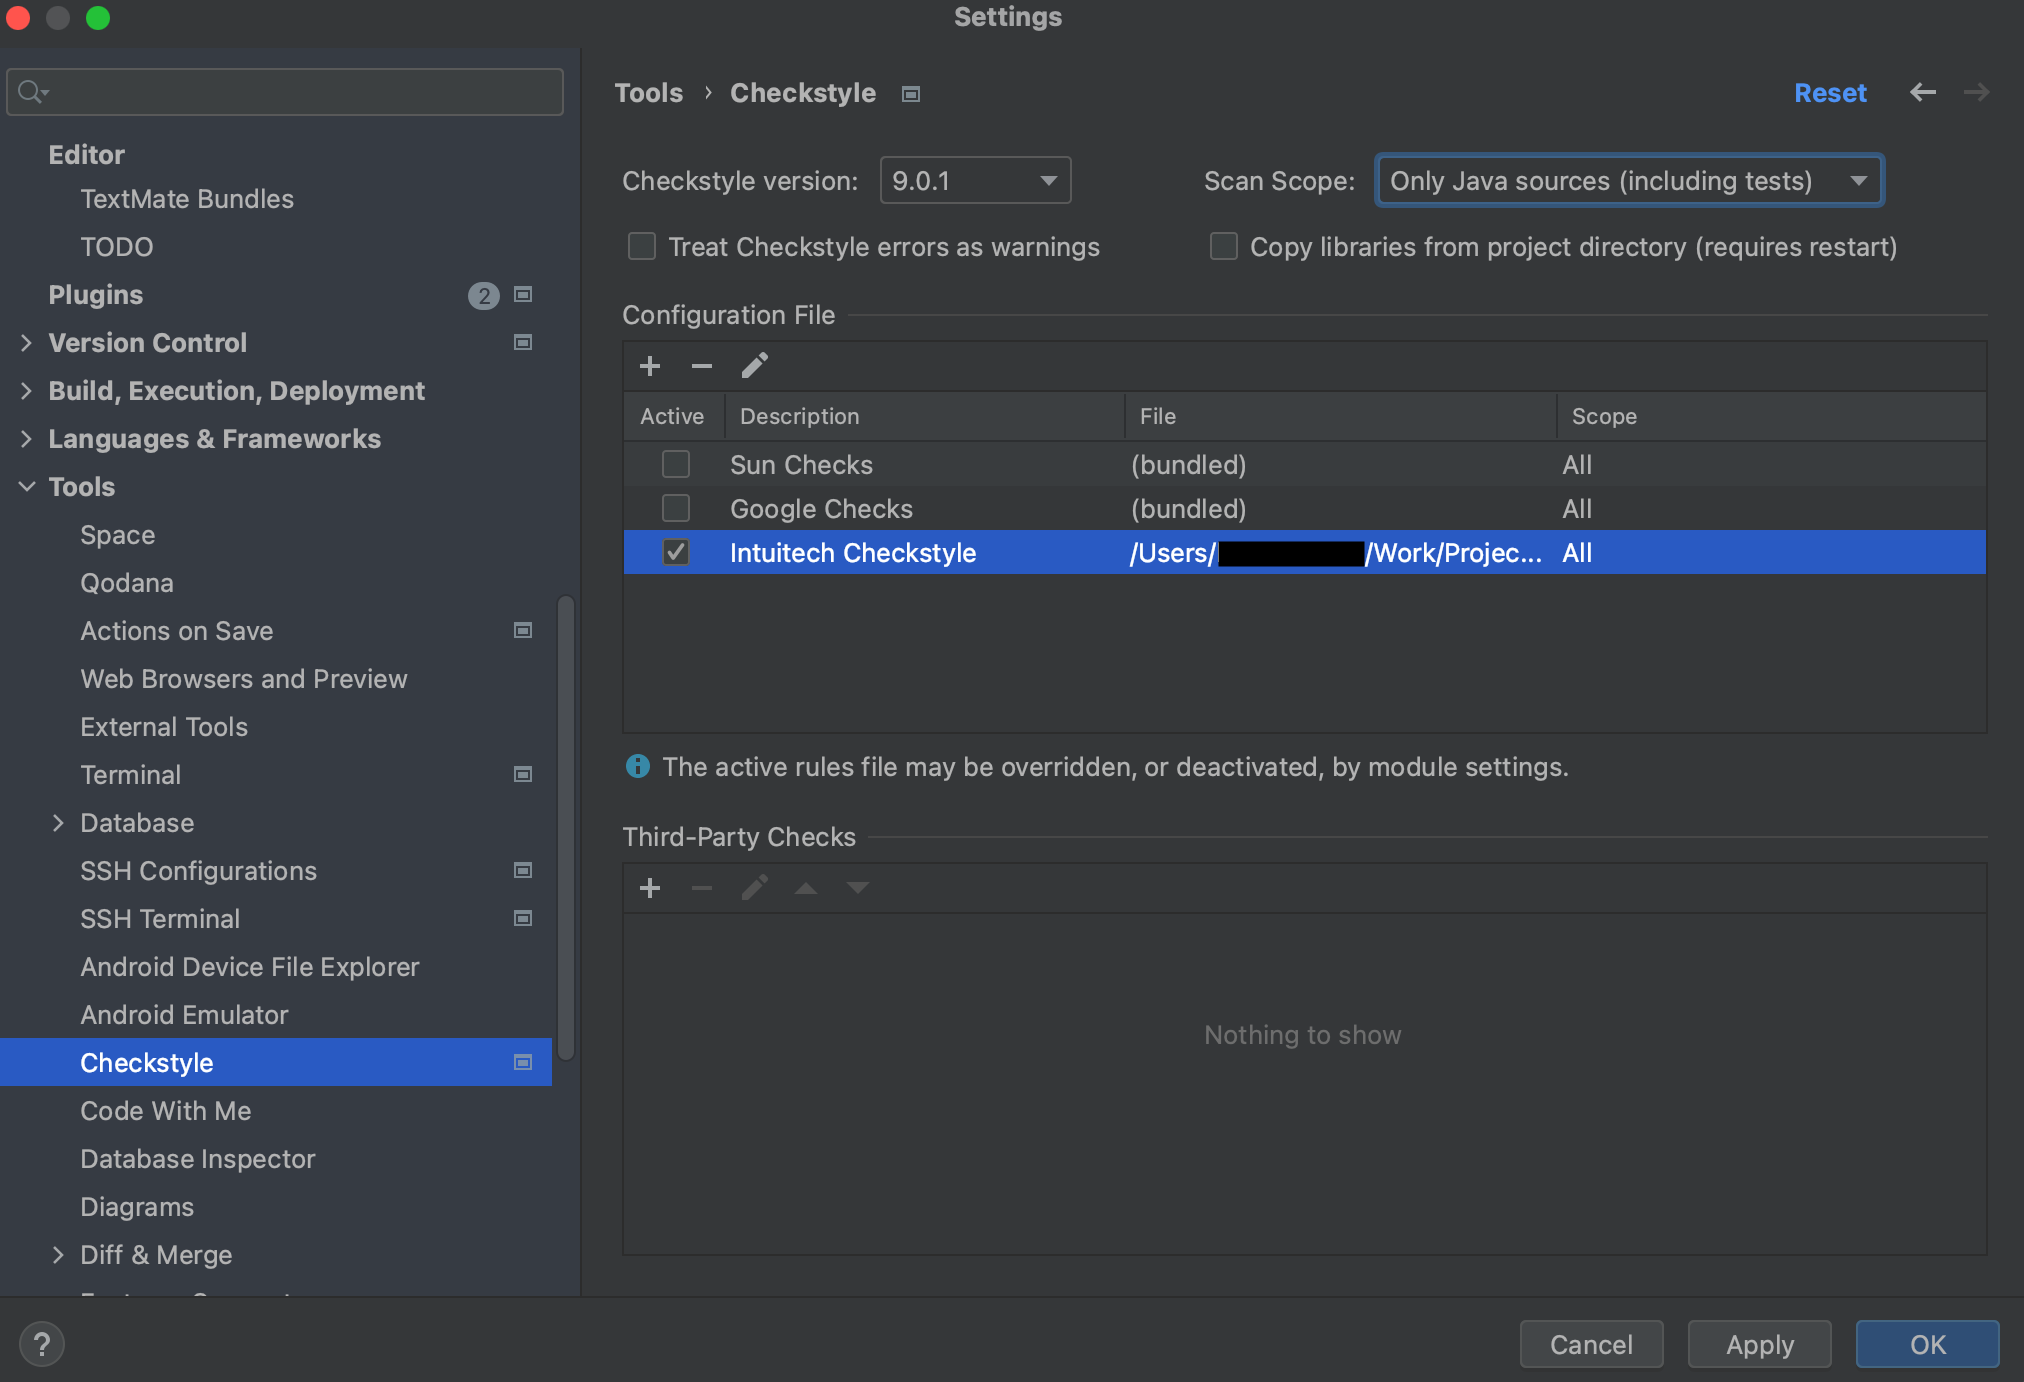2024x1382 pixels.
Task: Navigate forward using the right arrow
Action: pyautogui.click(x=1976, y=92)
